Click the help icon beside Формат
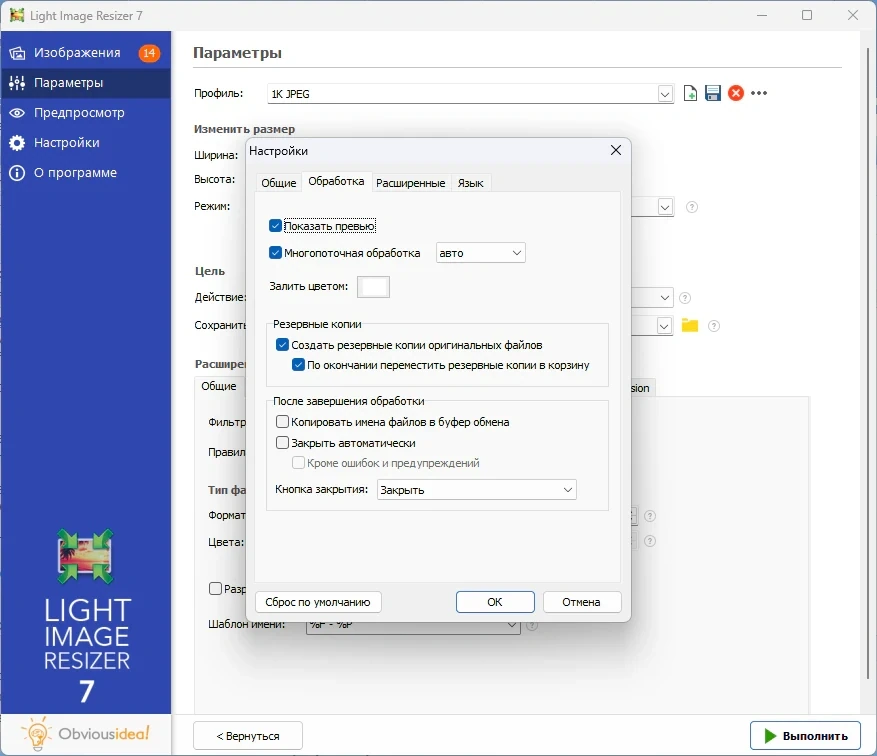877x756 pixels. (x=649, y=516)
